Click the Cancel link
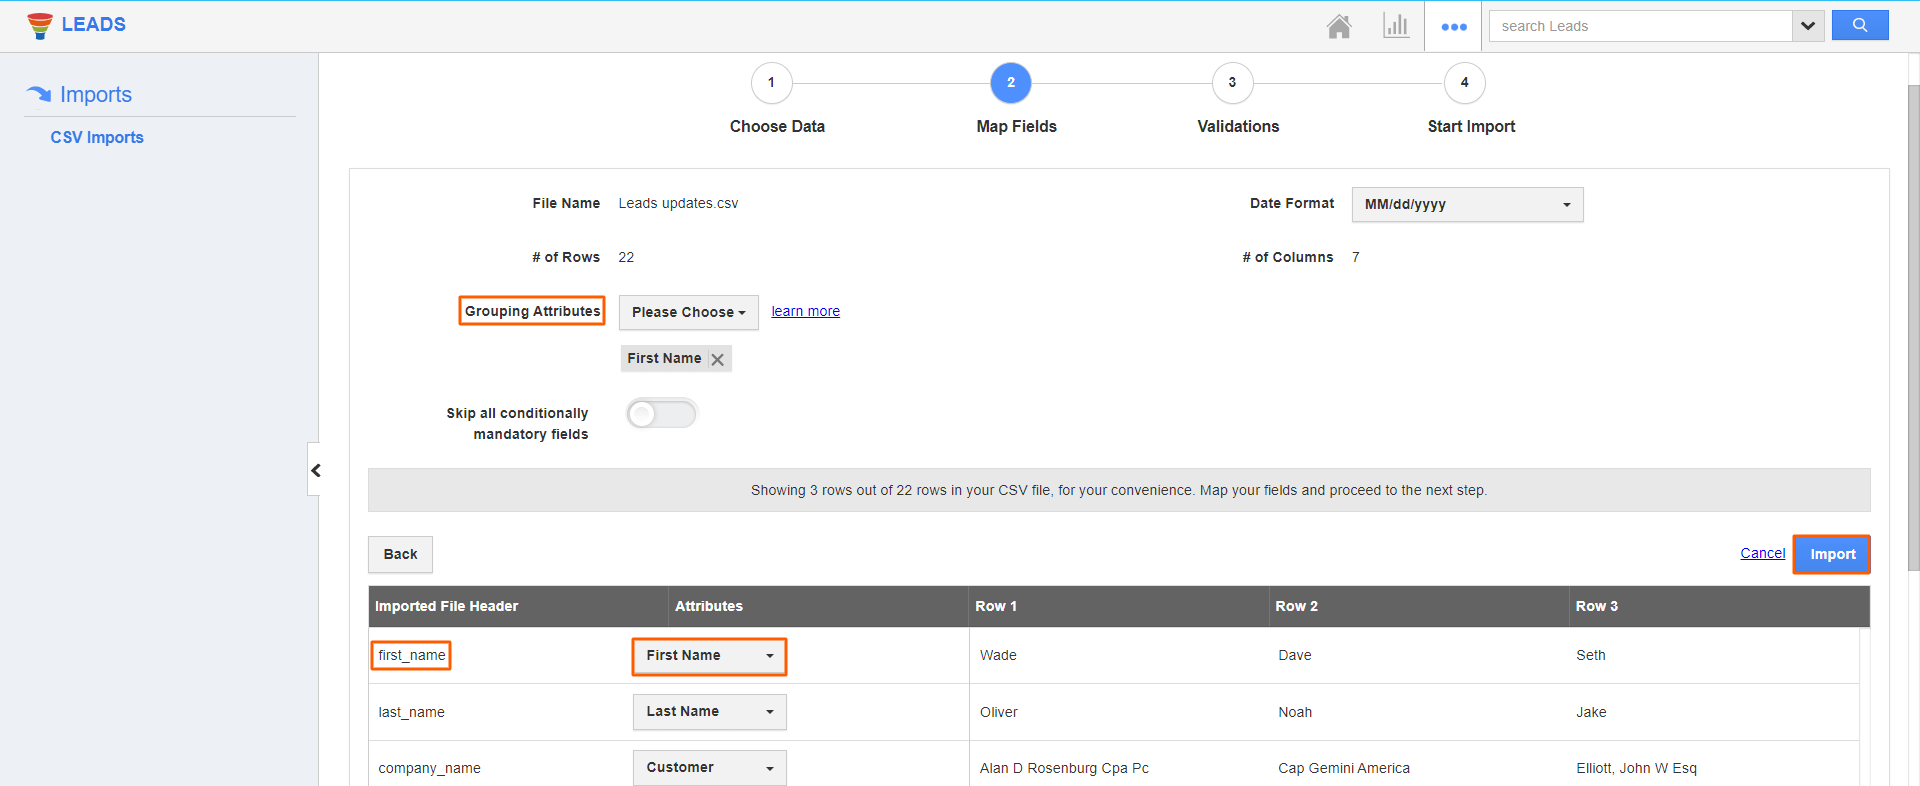Viewport: 1920px width, 786px height. (x=1762, y=553)
